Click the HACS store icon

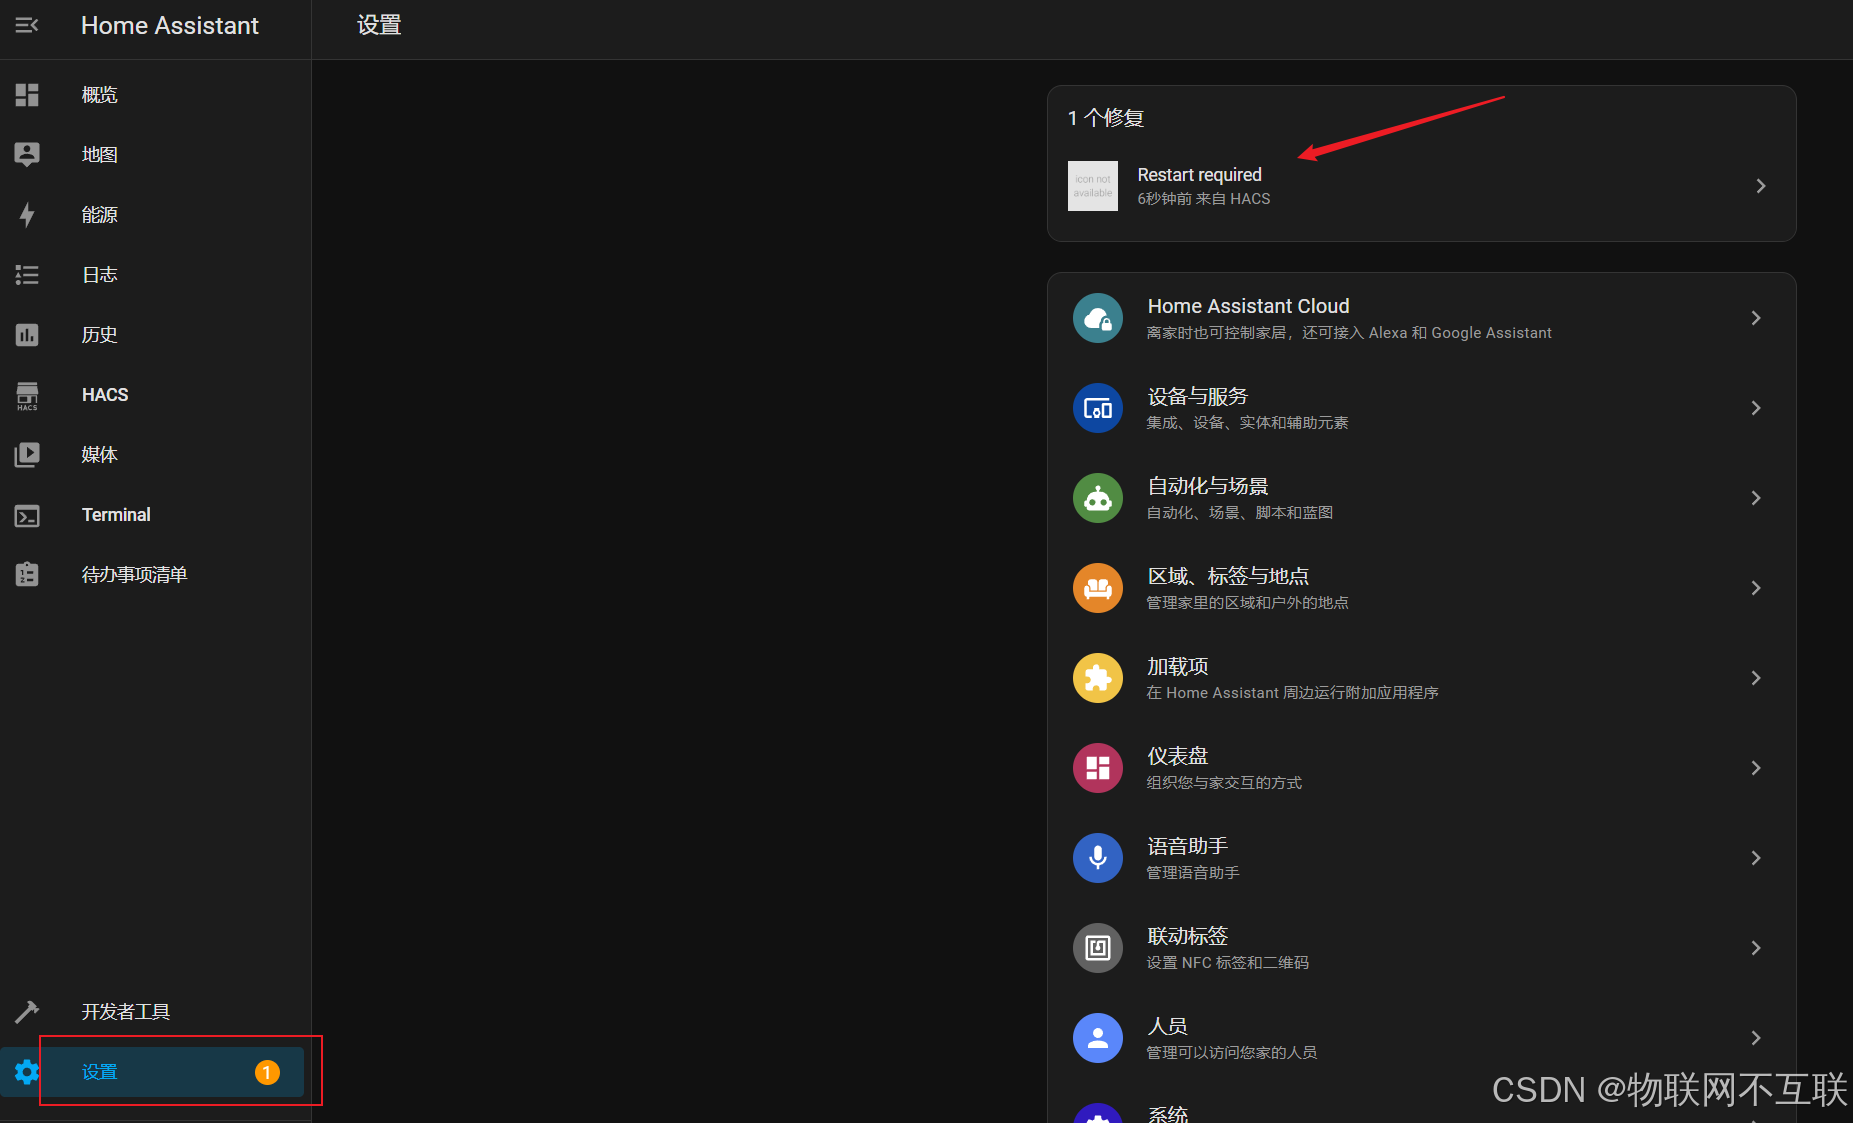click(27, 396)
